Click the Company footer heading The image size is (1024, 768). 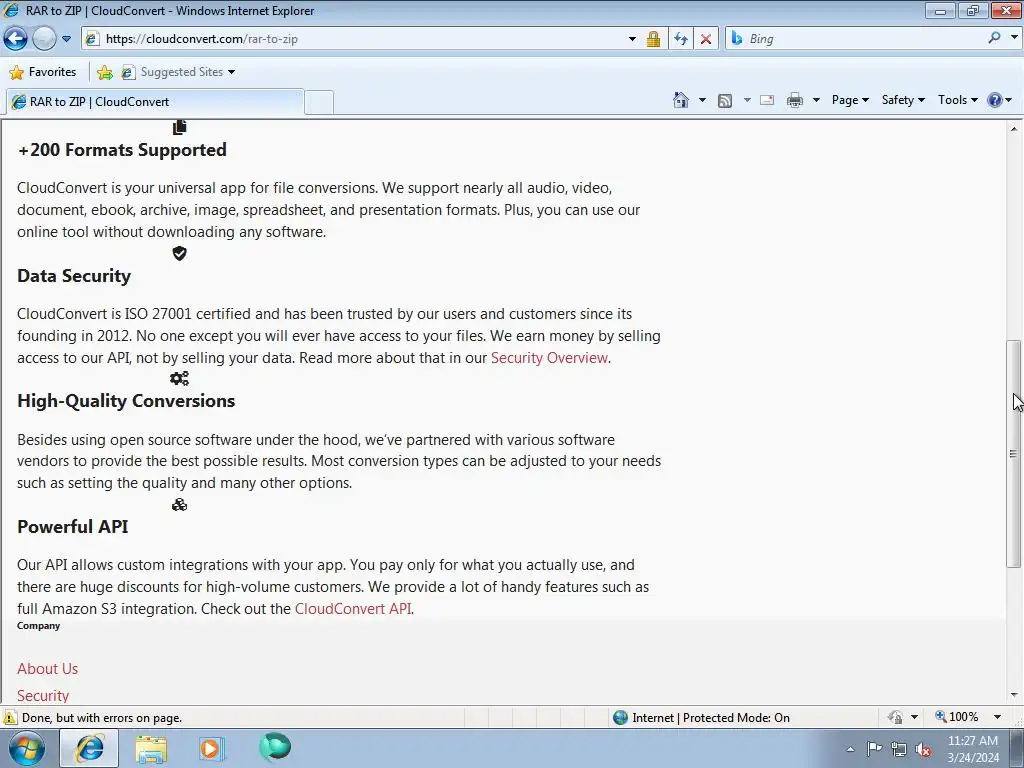click(39, 626)
